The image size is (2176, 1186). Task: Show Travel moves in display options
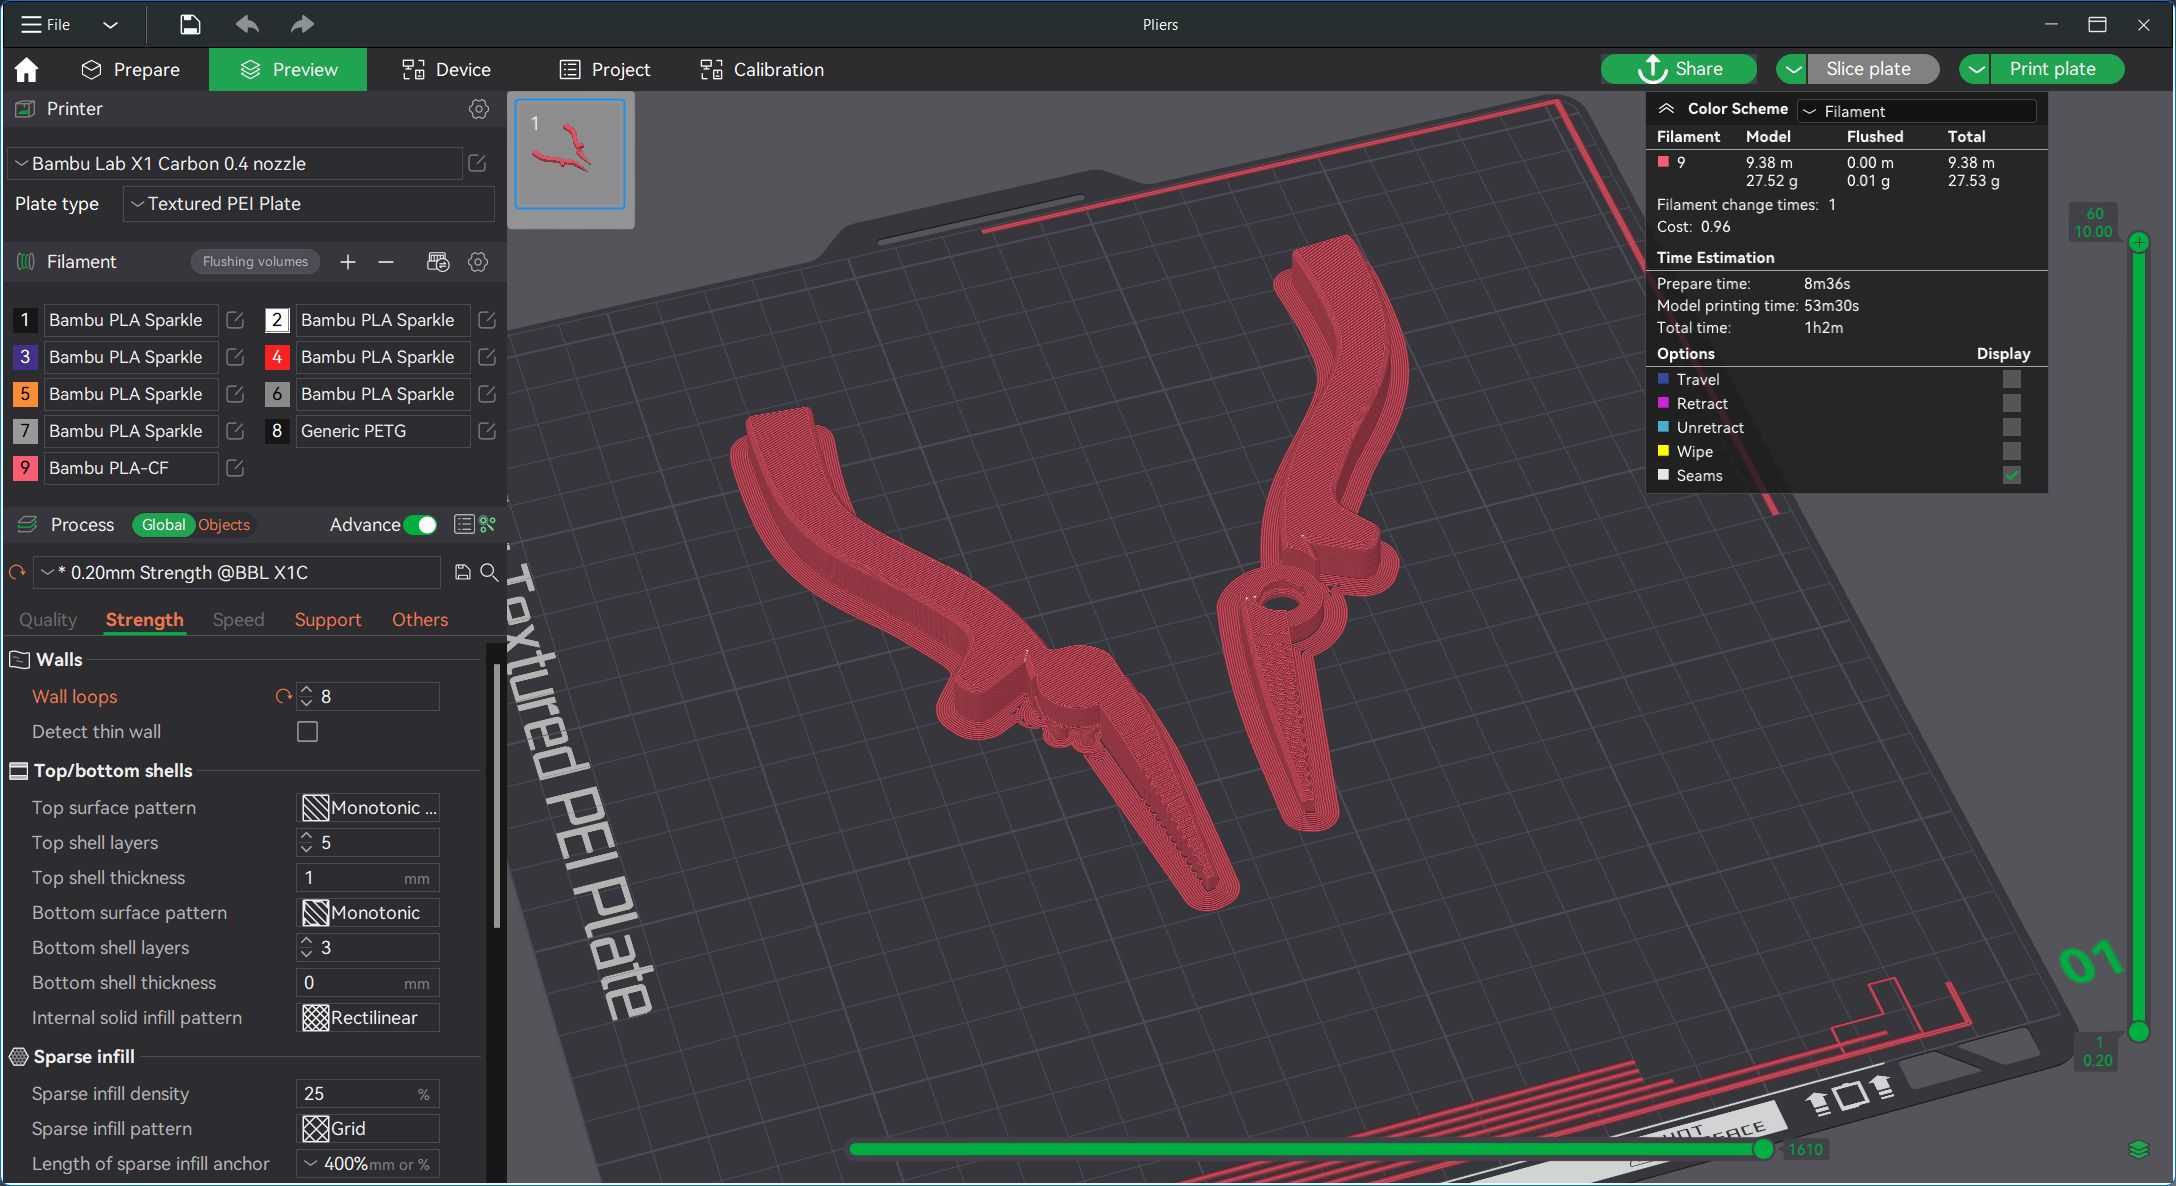coord(2012,380)
